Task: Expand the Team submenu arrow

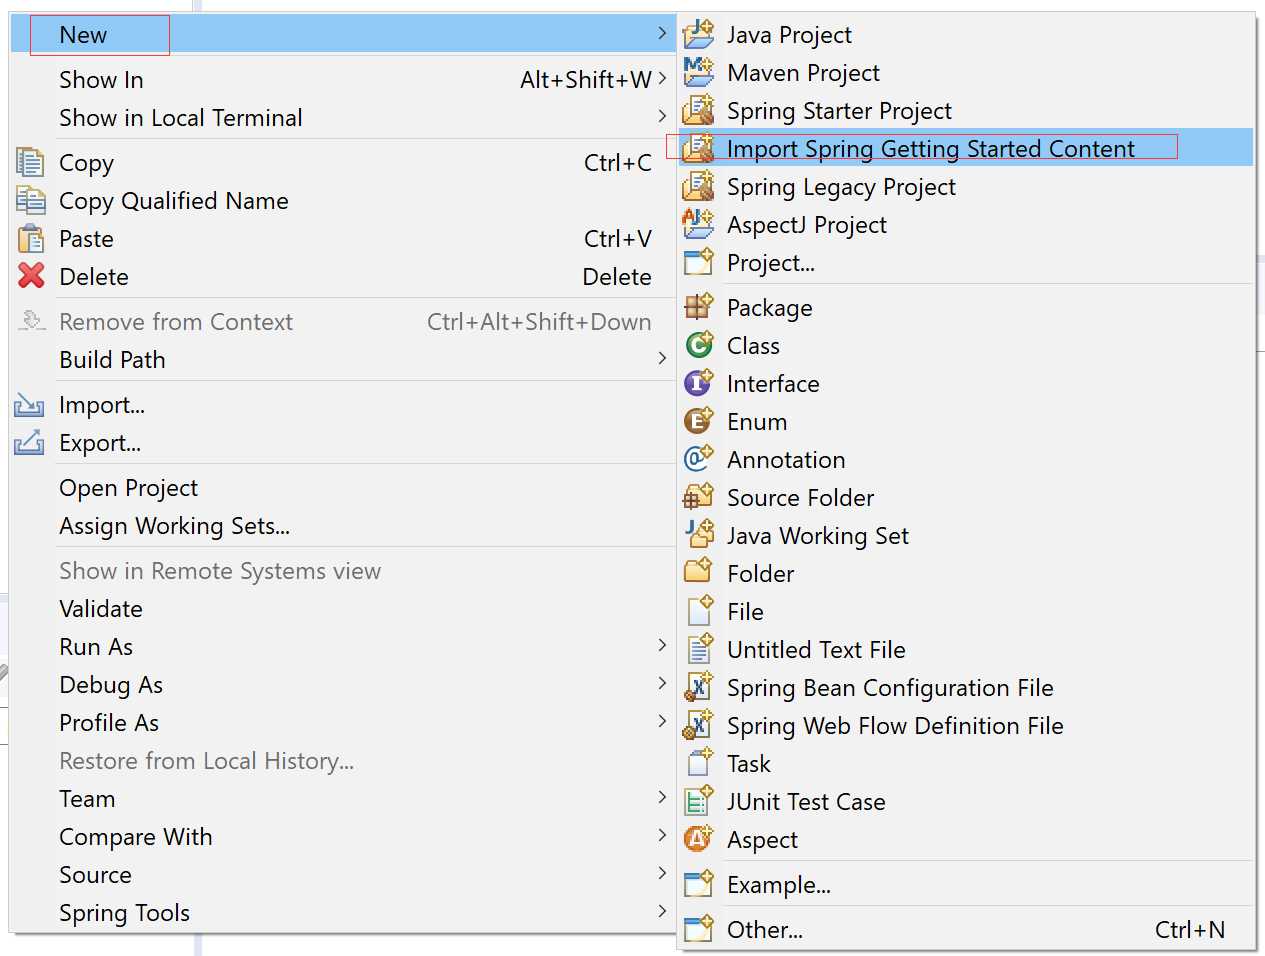Action: pyautogui.click(x=662, y=797)
